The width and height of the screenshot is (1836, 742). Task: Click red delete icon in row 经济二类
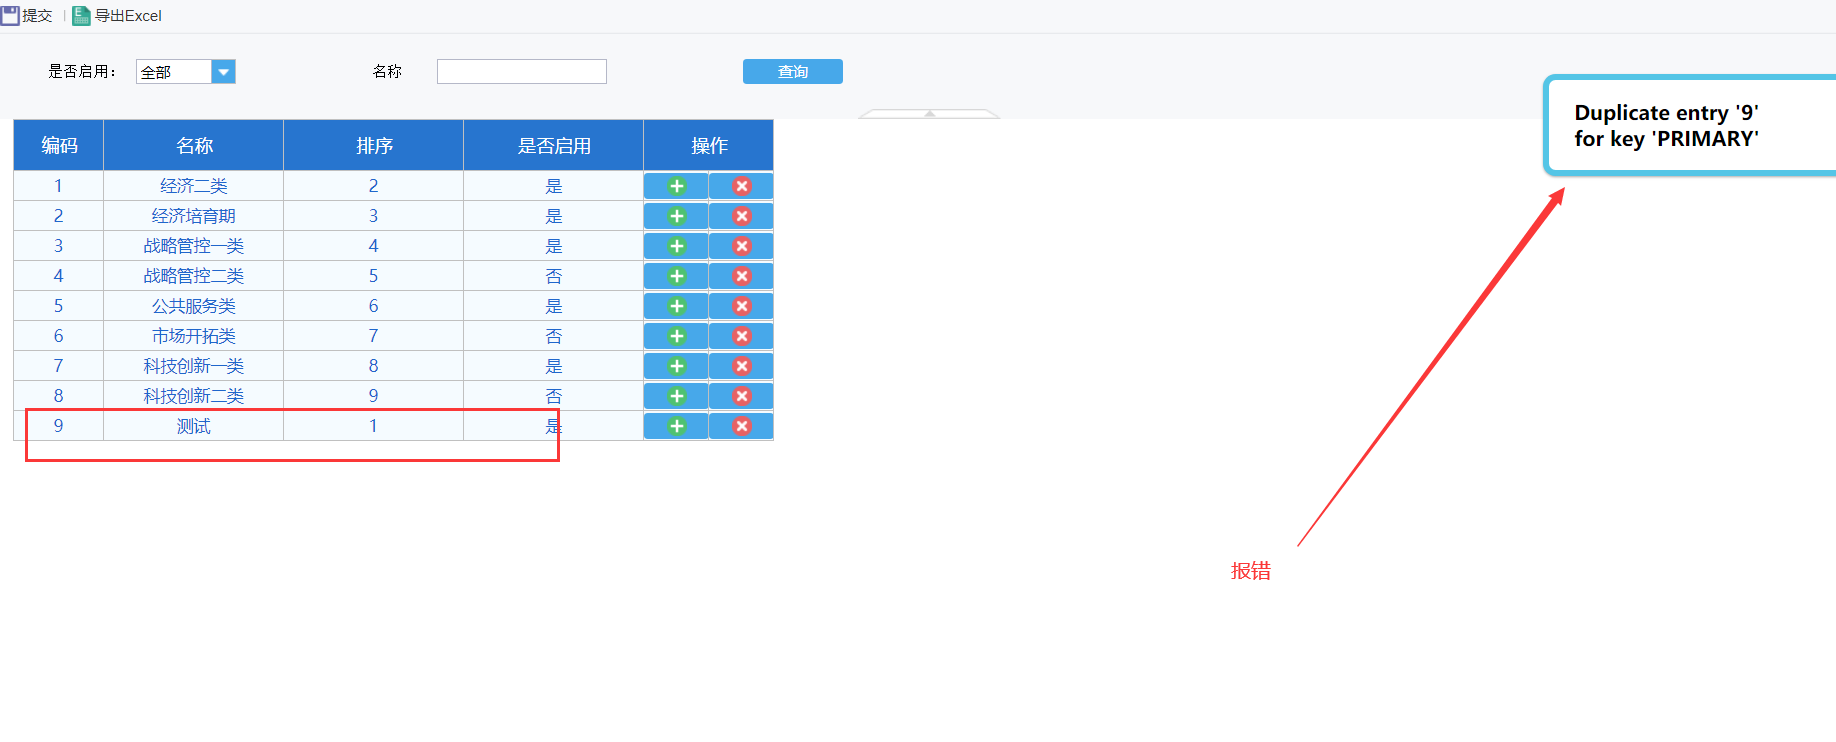741,186
